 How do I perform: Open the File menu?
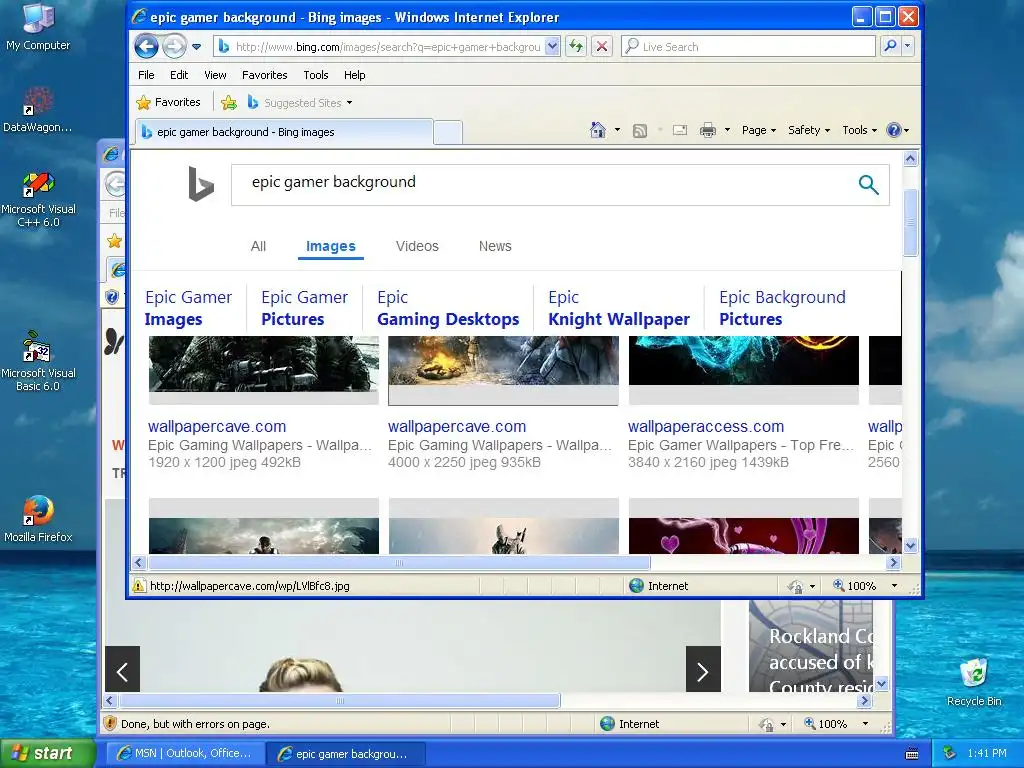pos(146,75)
